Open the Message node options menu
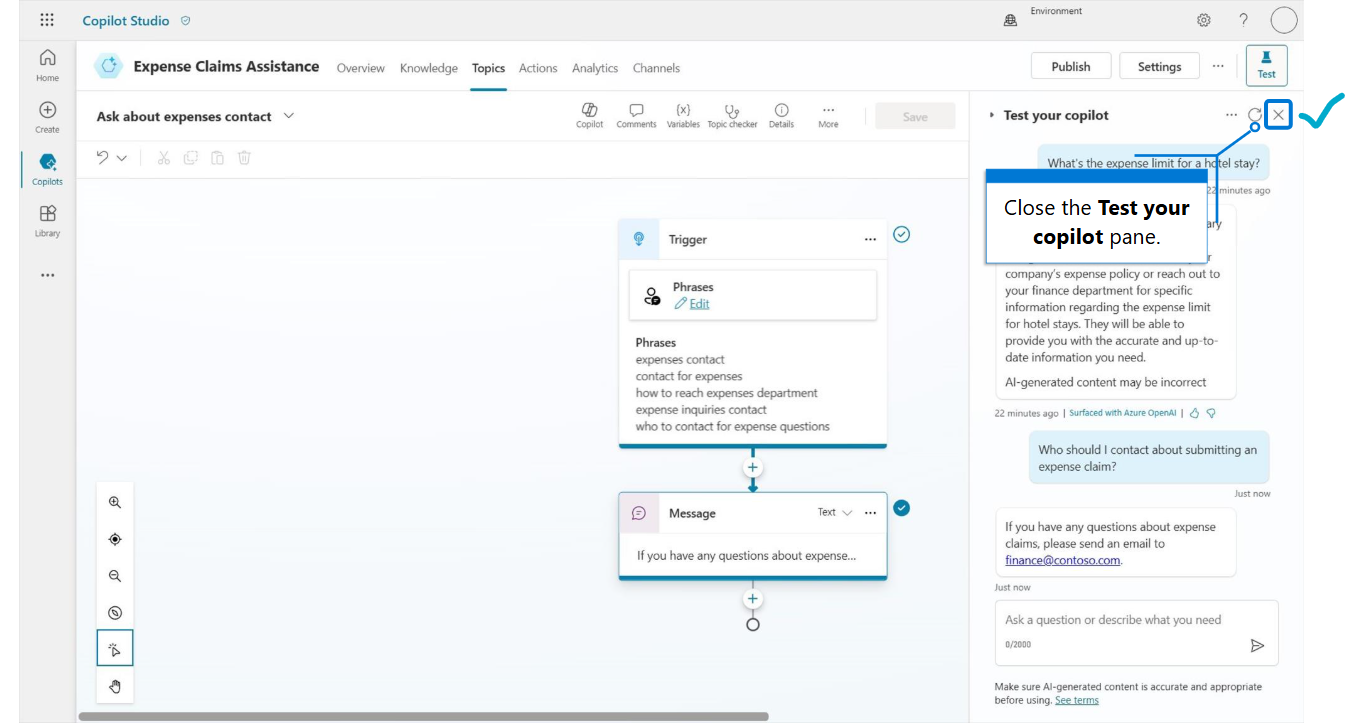The height and width of the screenshot is (723, 1346). (x=870, y=513)
